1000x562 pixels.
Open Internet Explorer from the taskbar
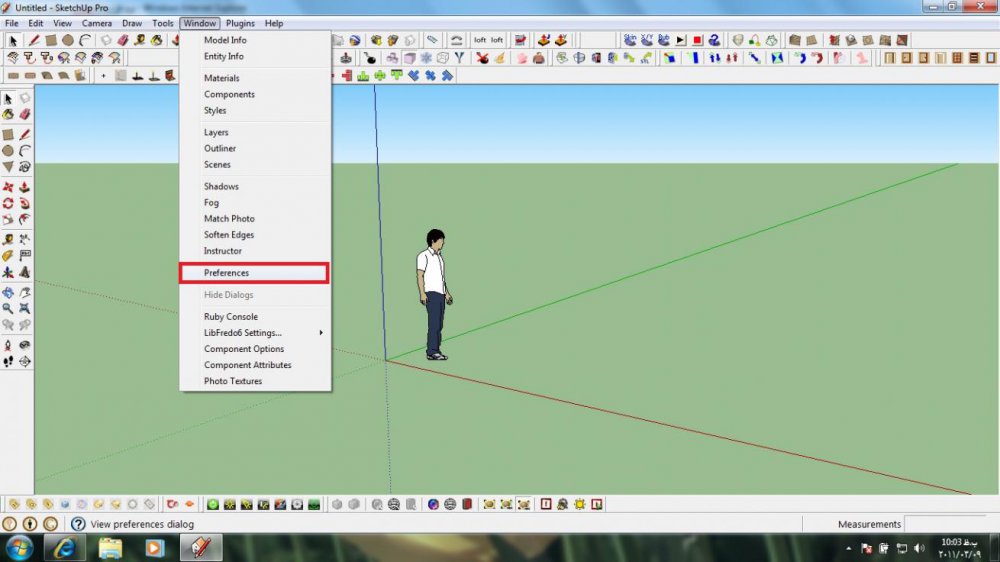[66, 548]
